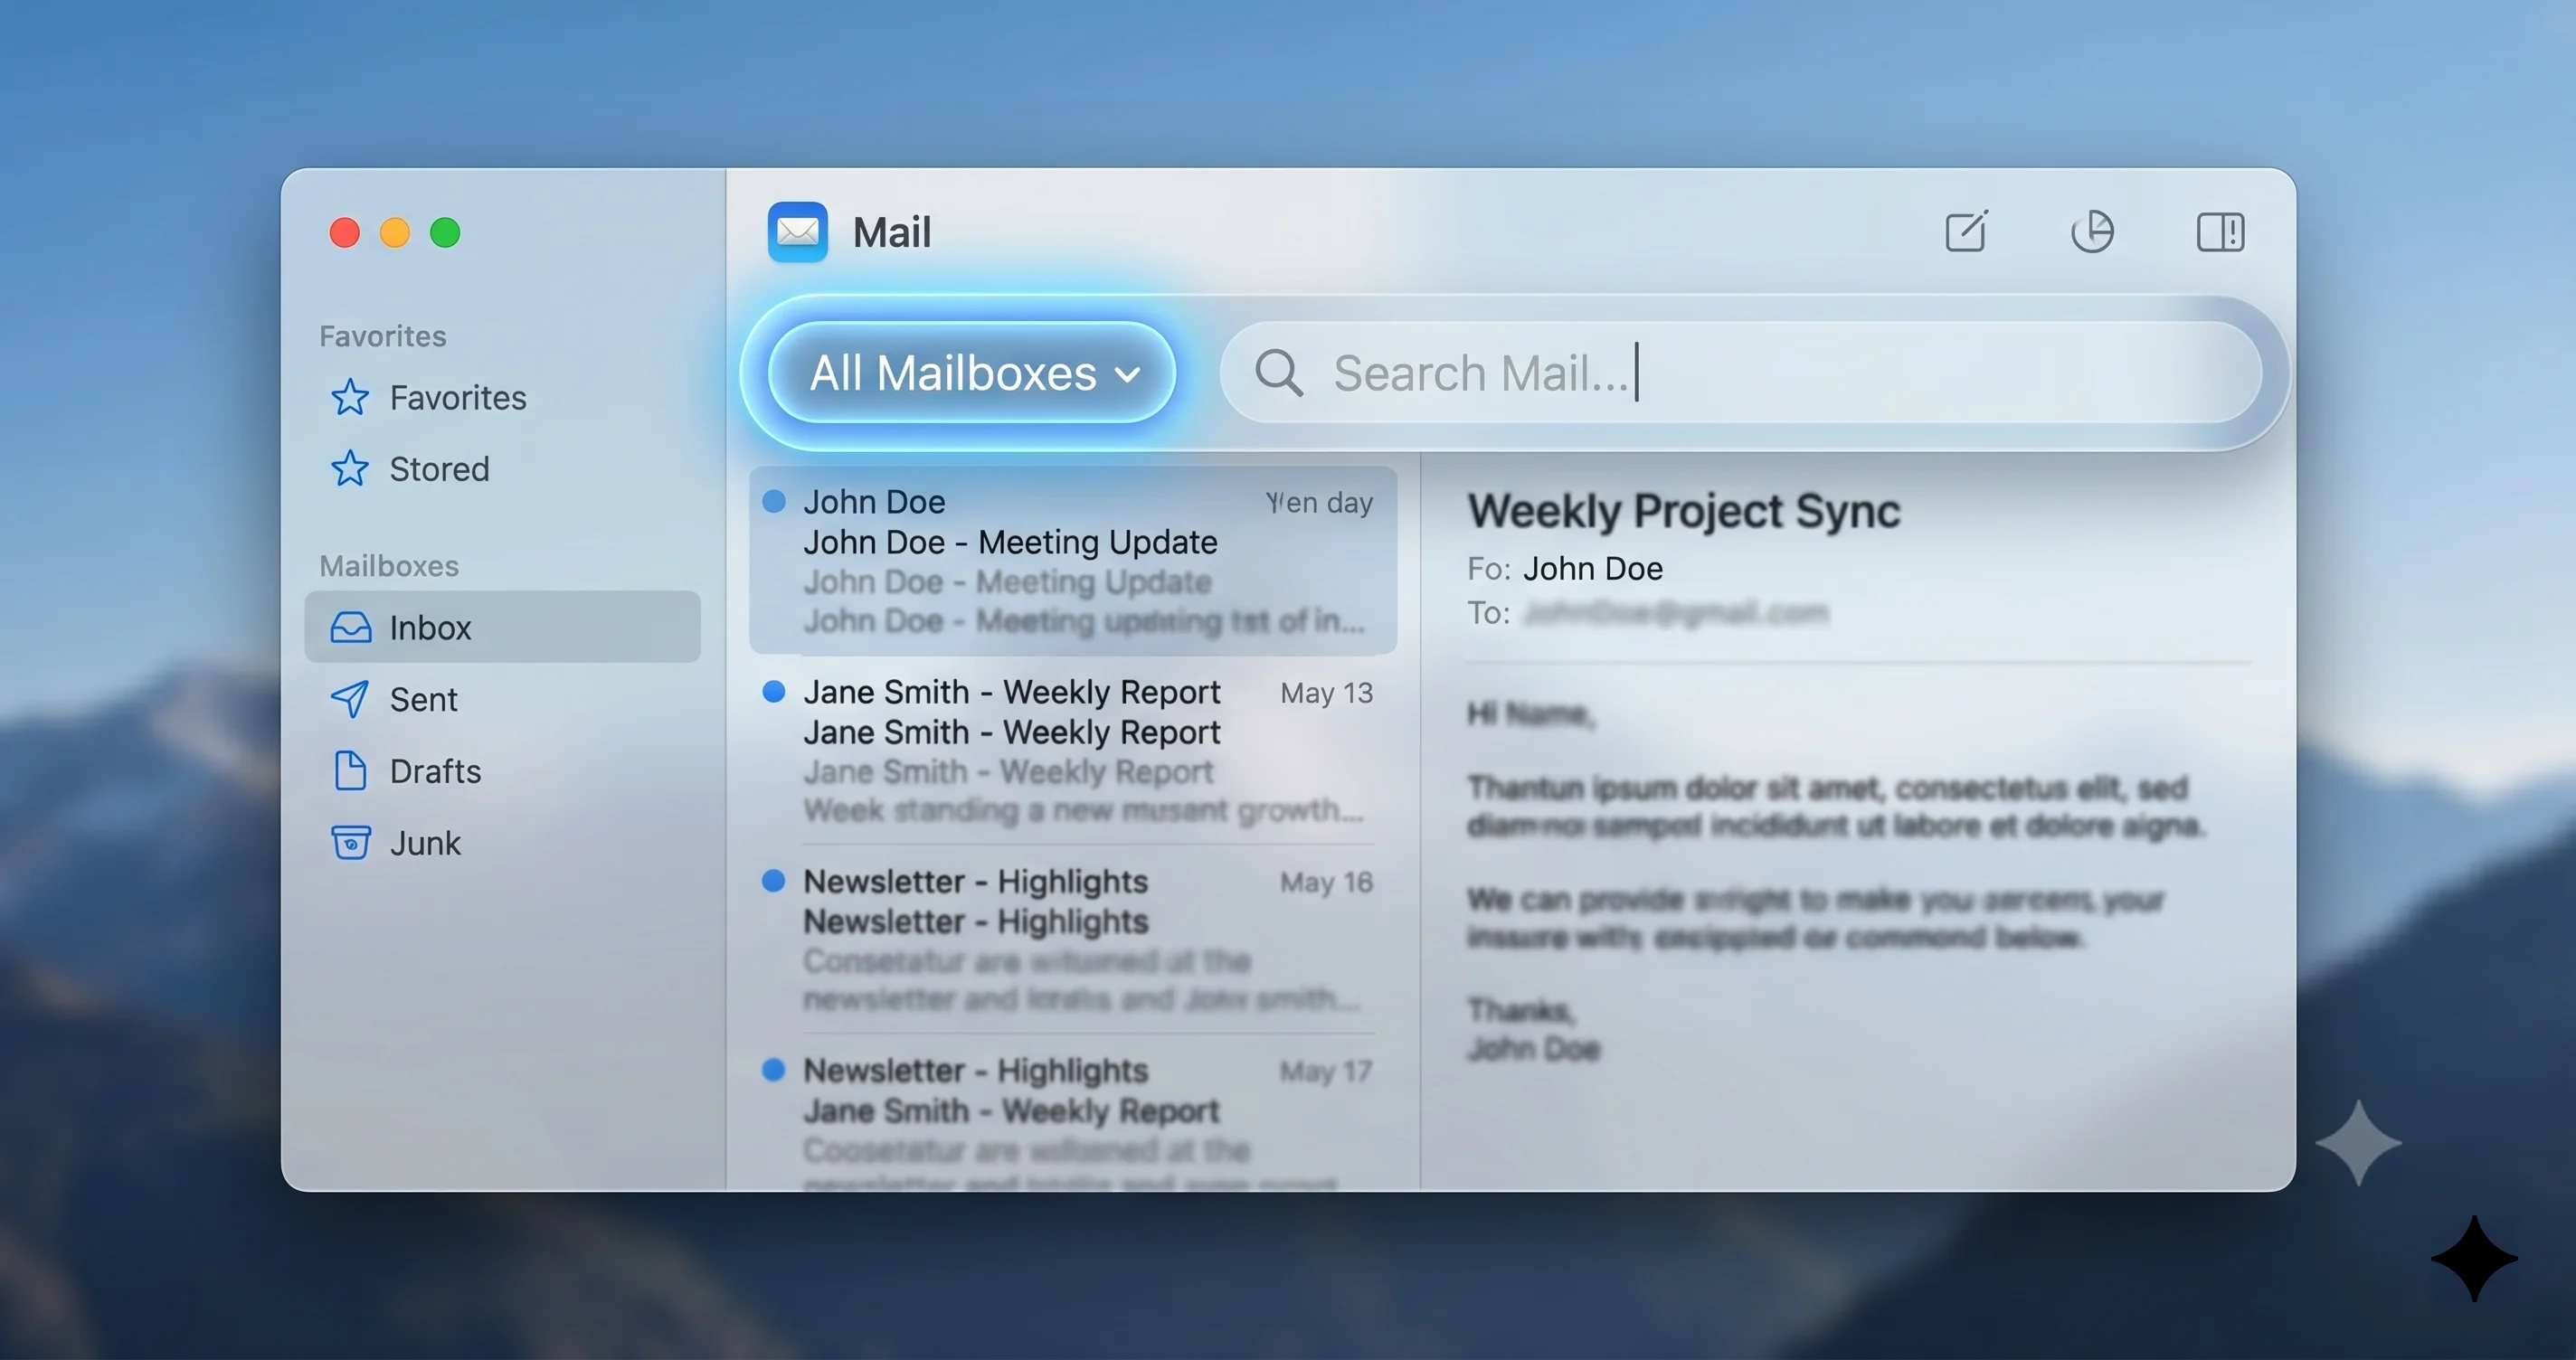The width and height of the screenshot is (2576, 1360).
Task: Toggle the sidebar panel icon in toolbar
Action: tap(2220, 232)
